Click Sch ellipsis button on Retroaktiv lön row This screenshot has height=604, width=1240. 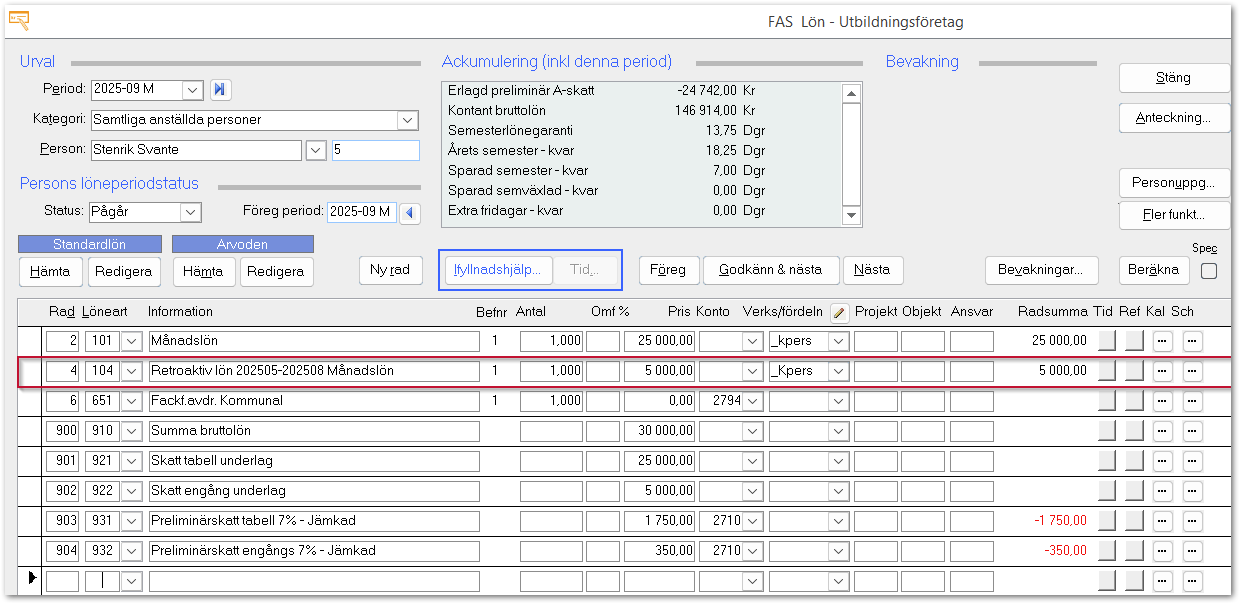1191,371
